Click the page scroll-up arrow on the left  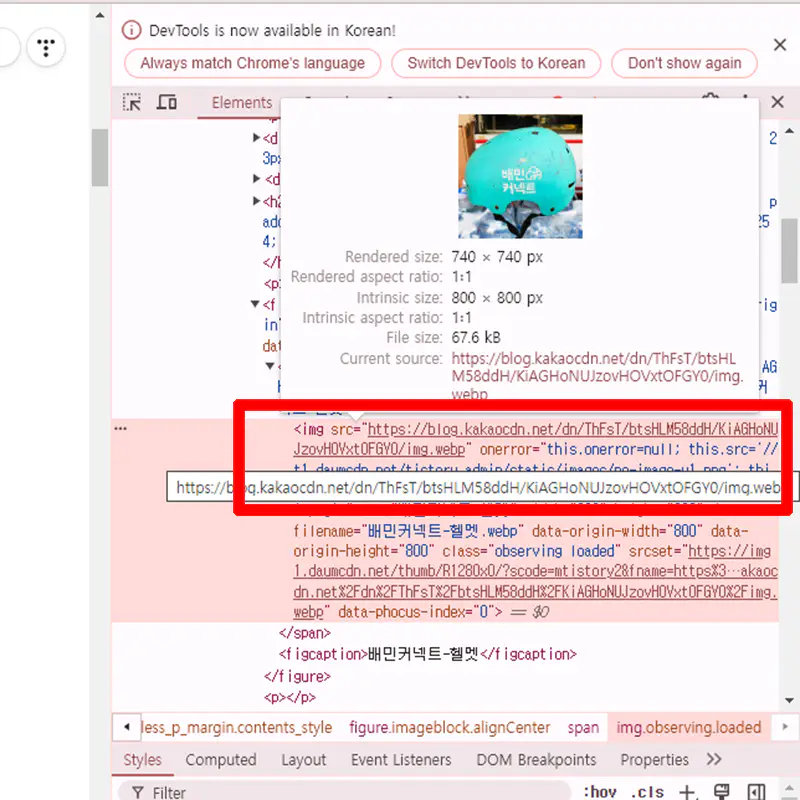point(100,15)
